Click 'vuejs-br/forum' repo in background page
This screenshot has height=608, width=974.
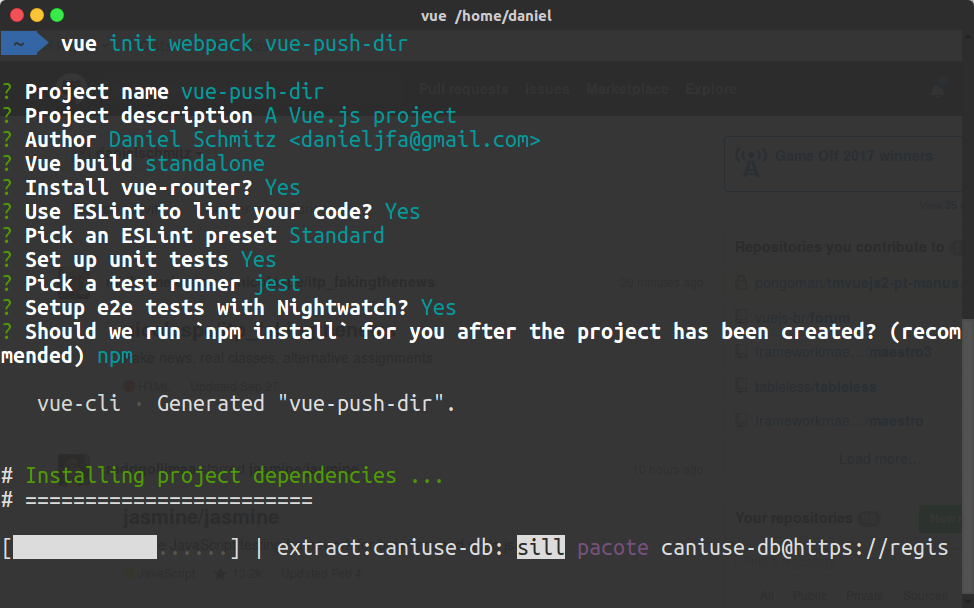pyautogui.click(x=803, y=318)
